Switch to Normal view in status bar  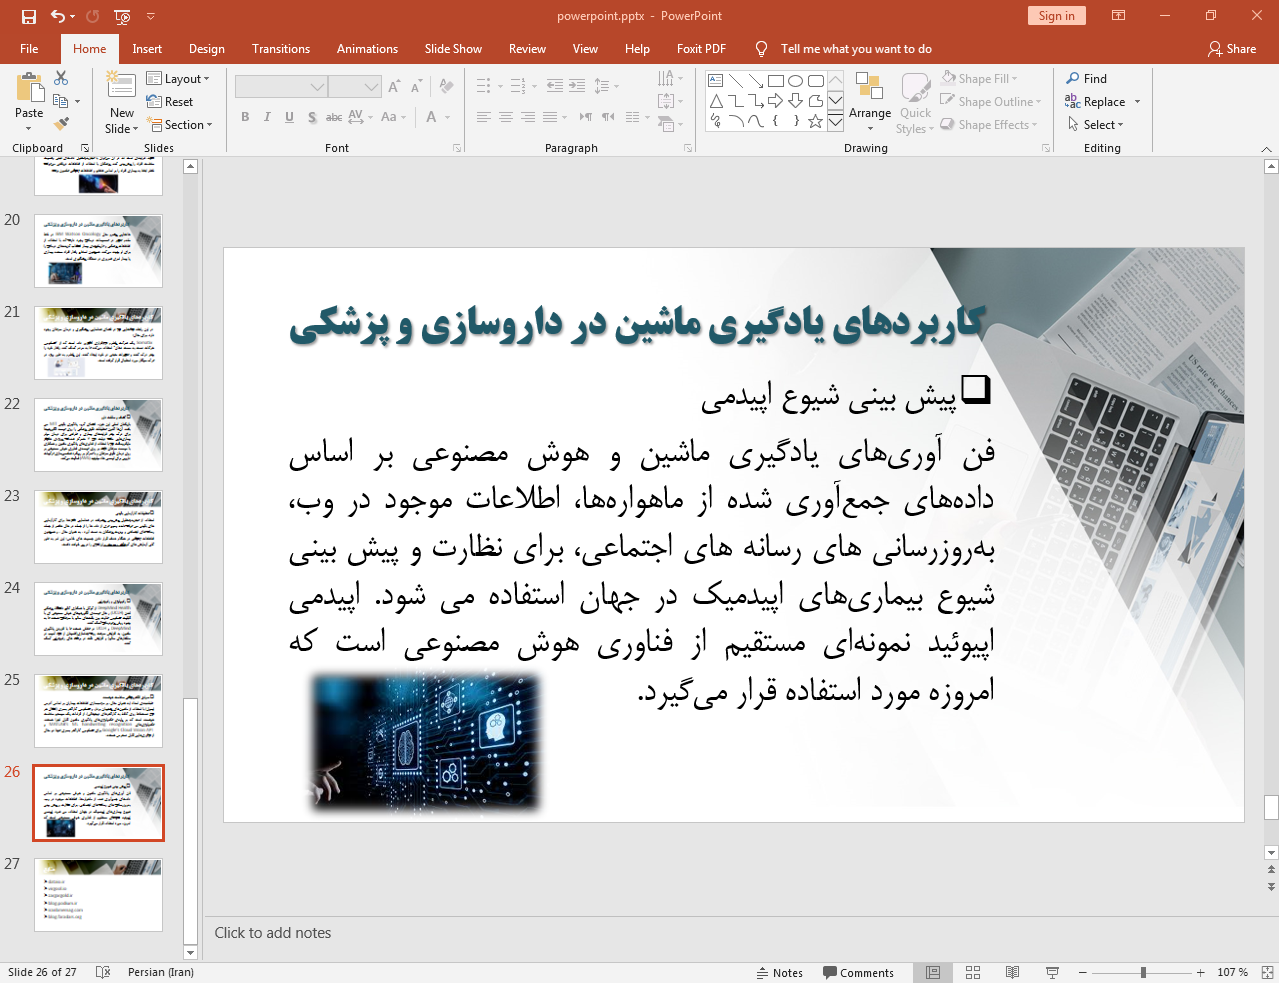[x=933, y=972]
